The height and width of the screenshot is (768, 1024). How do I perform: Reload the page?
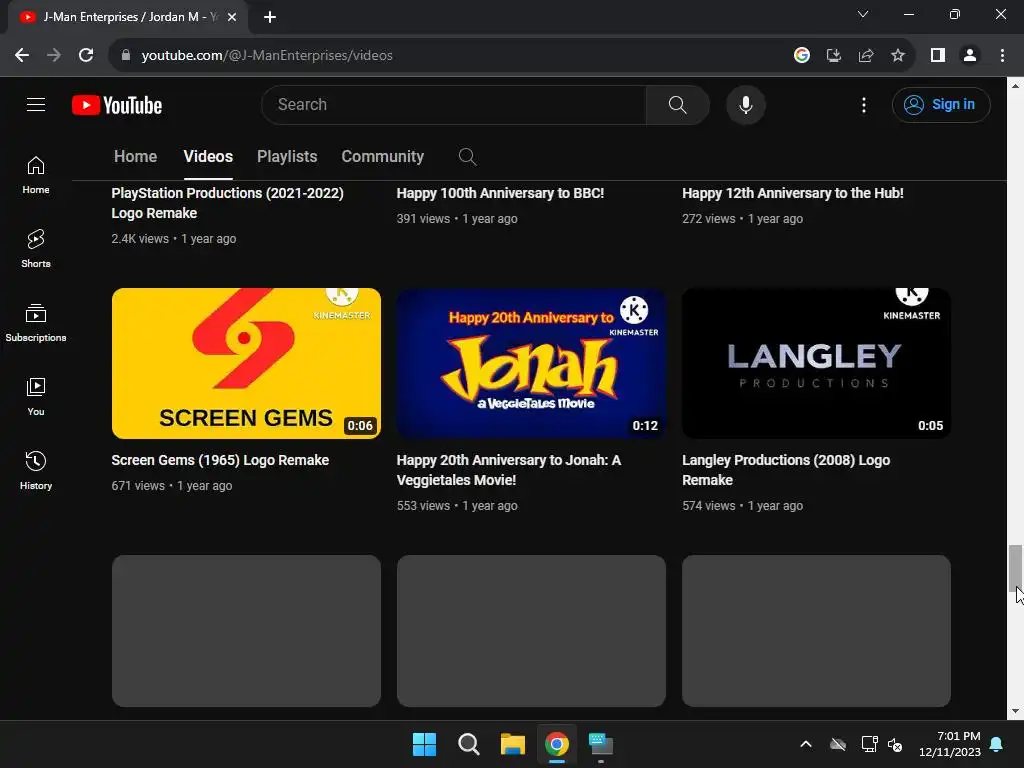pos(86,56)
